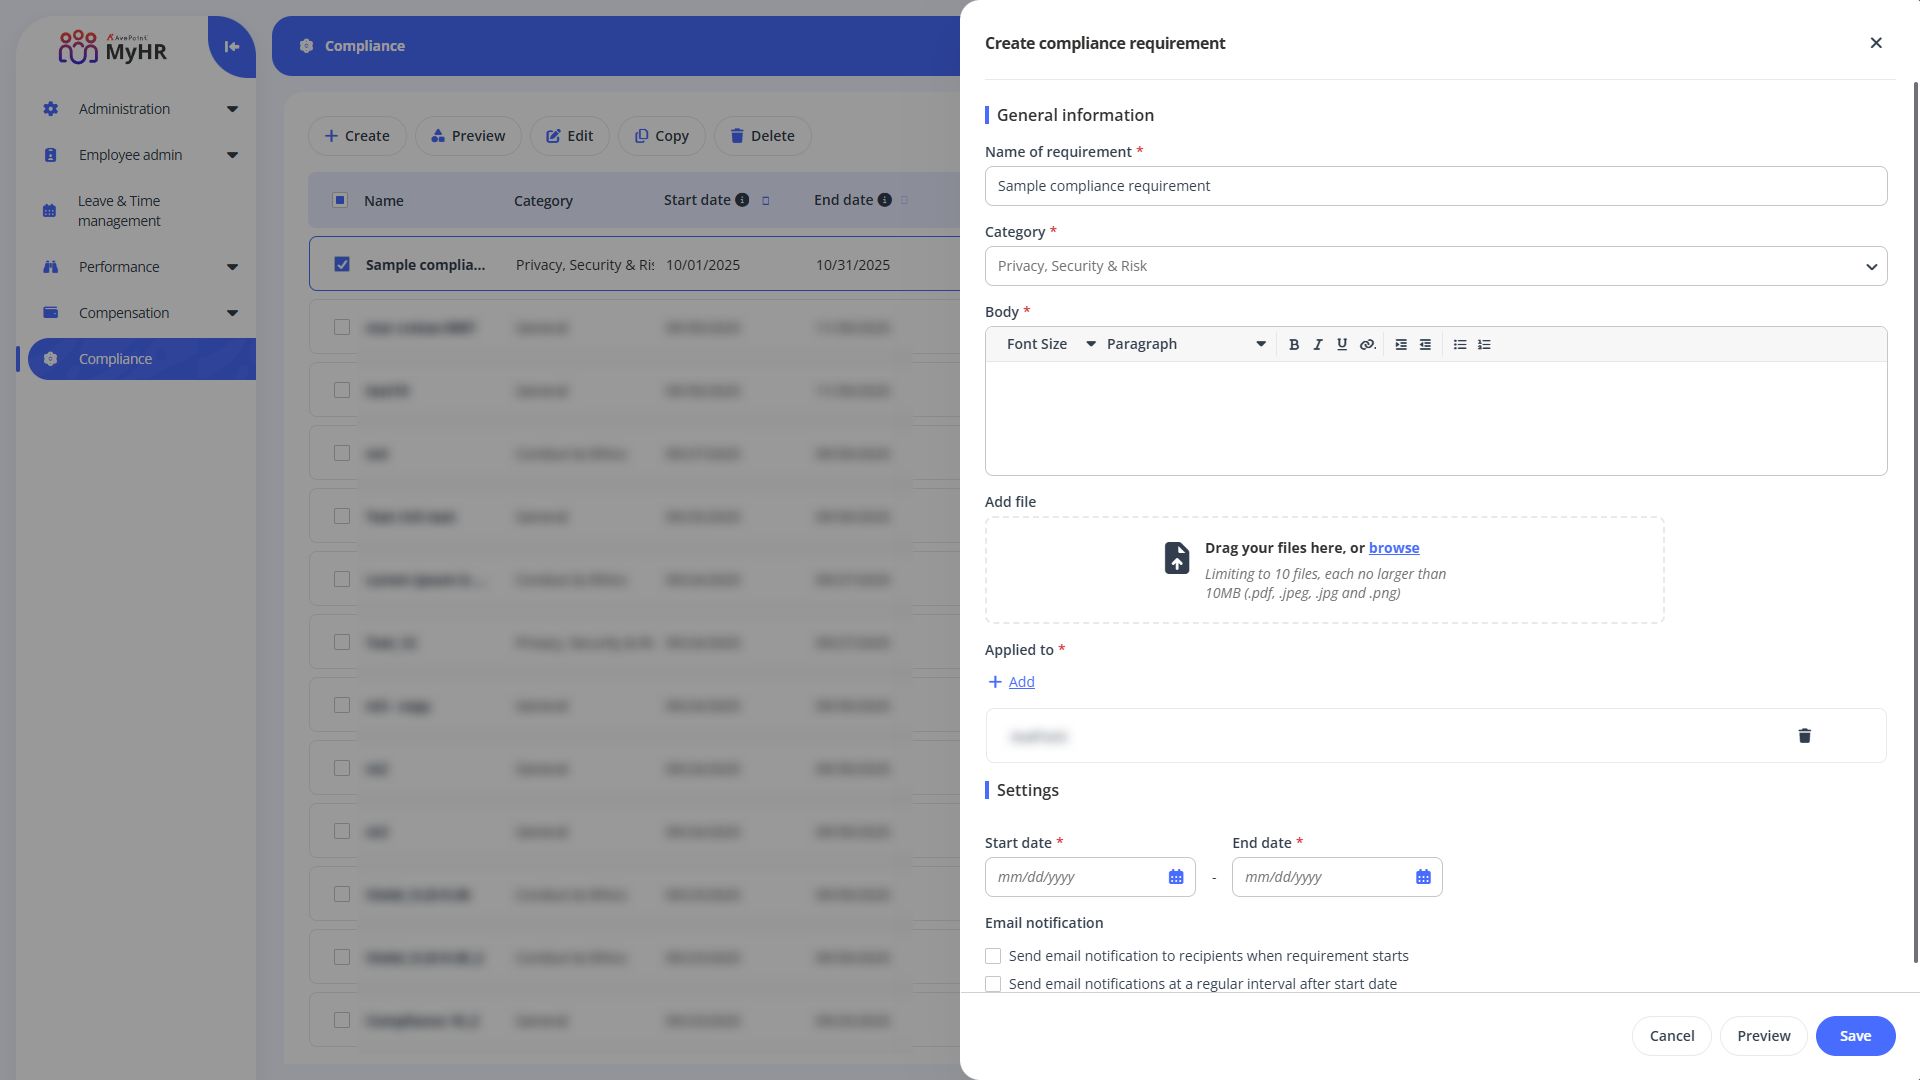This screenshot has height=1080, width=1920.
Task: Open the Start date calendar picker
Action: (x=1175, y=877)
